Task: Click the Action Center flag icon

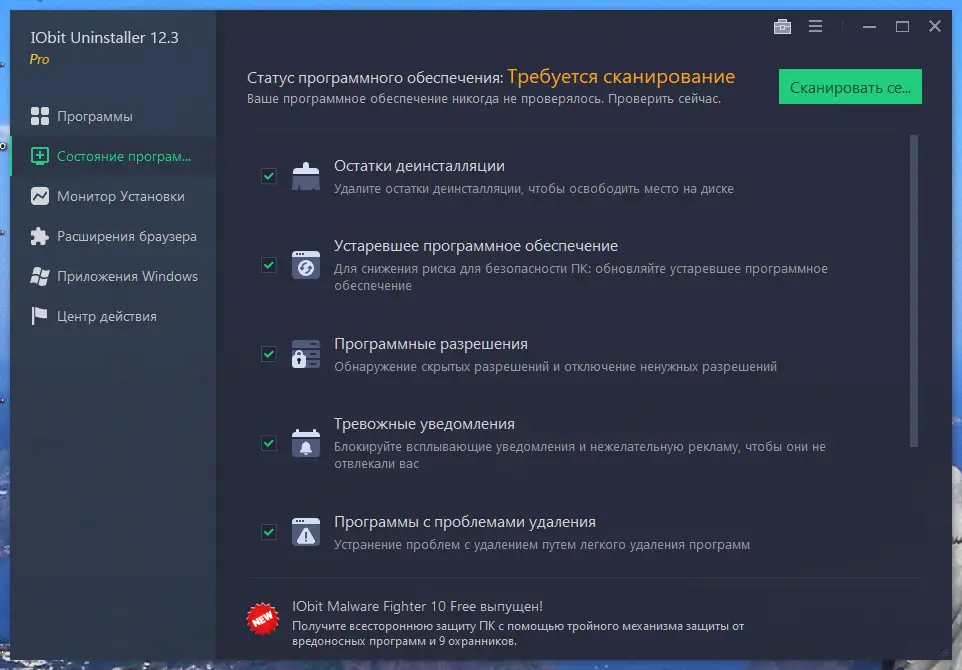Action: click(40, 316)
